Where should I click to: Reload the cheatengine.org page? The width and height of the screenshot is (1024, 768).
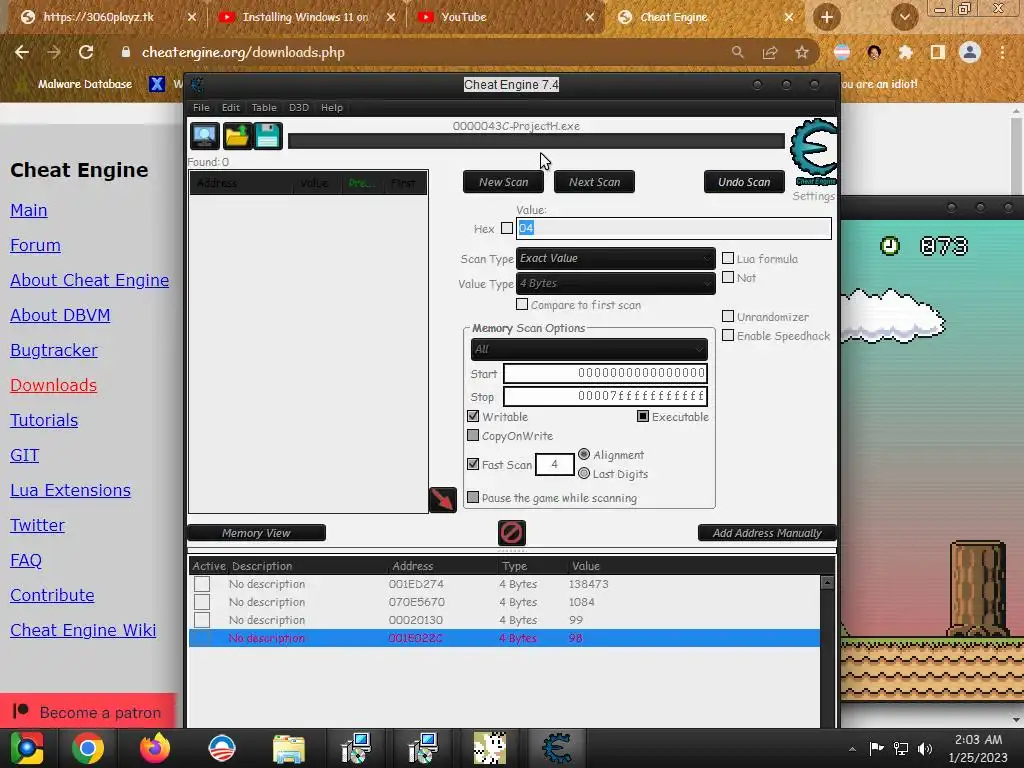(x=86, y=52)
